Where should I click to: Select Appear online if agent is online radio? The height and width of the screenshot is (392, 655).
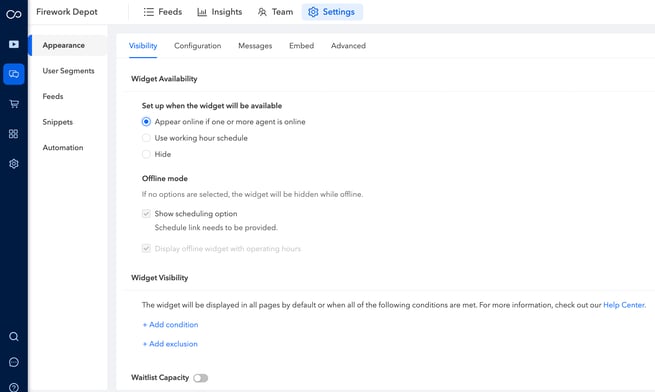[146, 122]
